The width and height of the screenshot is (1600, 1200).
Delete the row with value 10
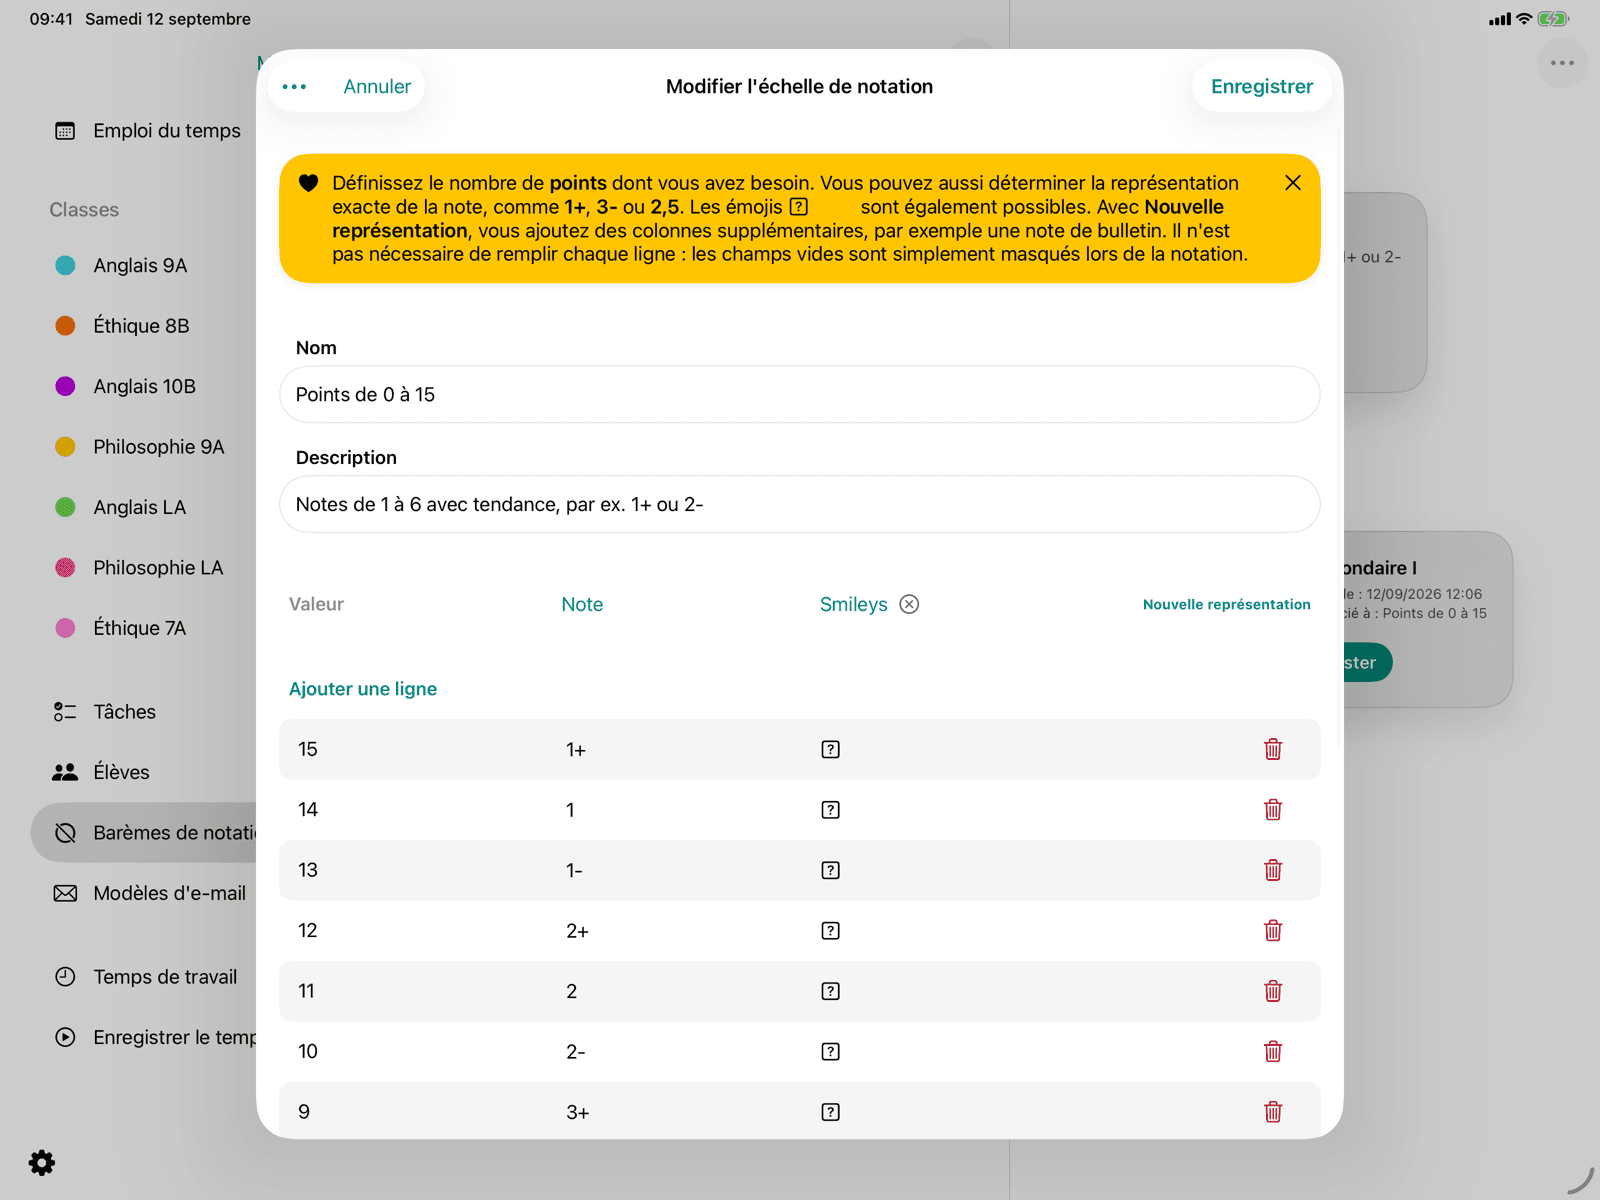1273,1052
